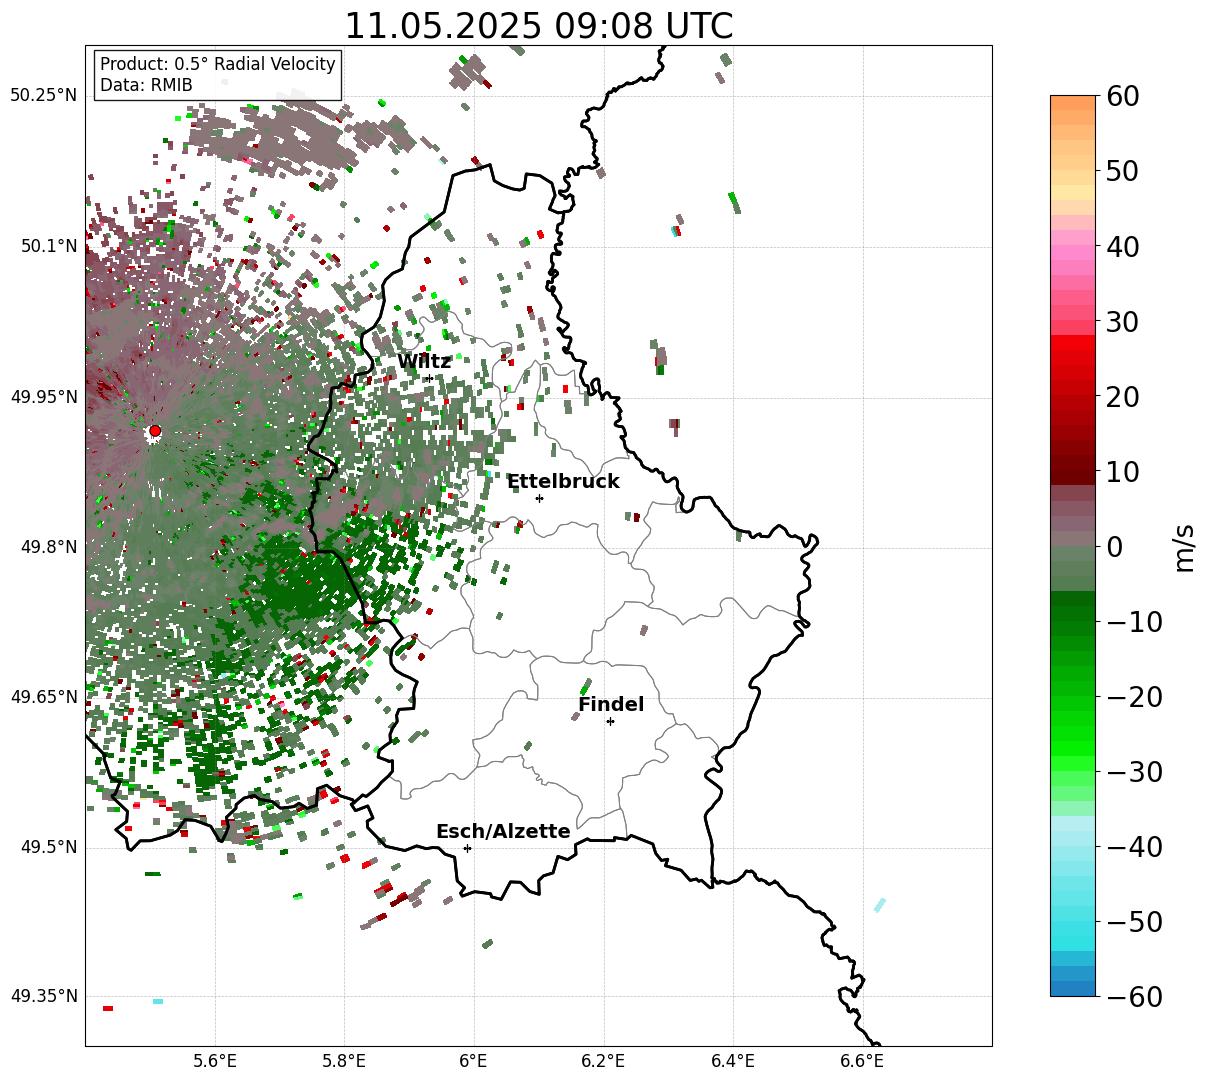
Task: Click the plot title 11.05.2025 09:08 UTC
Action: [538, 25]
